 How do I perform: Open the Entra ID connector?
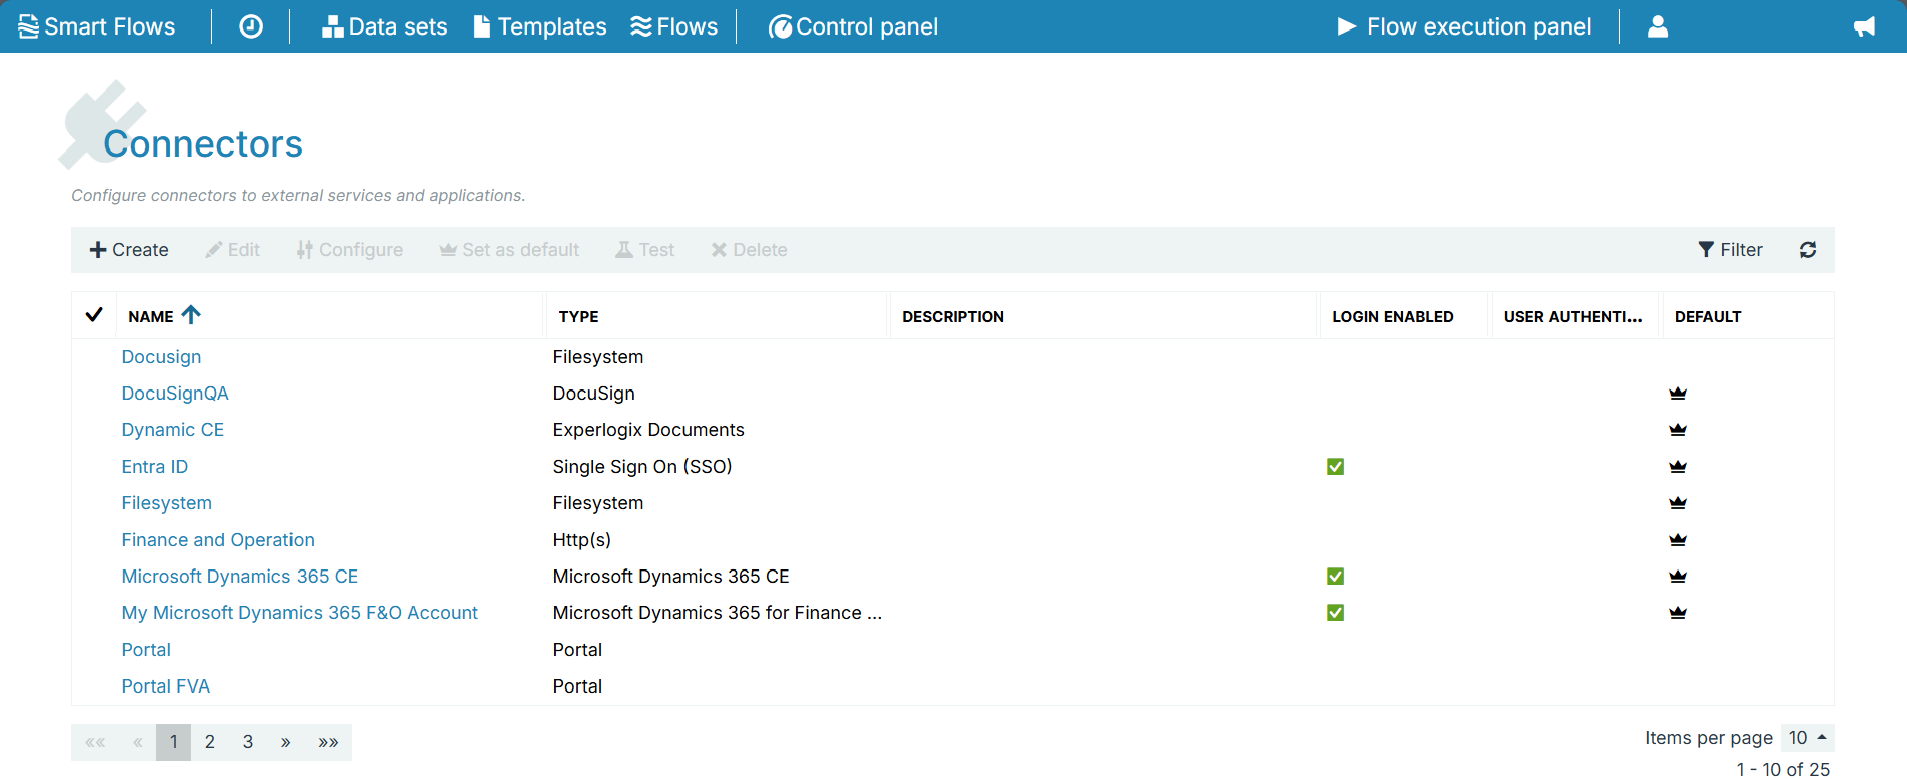tap(155, 467)
